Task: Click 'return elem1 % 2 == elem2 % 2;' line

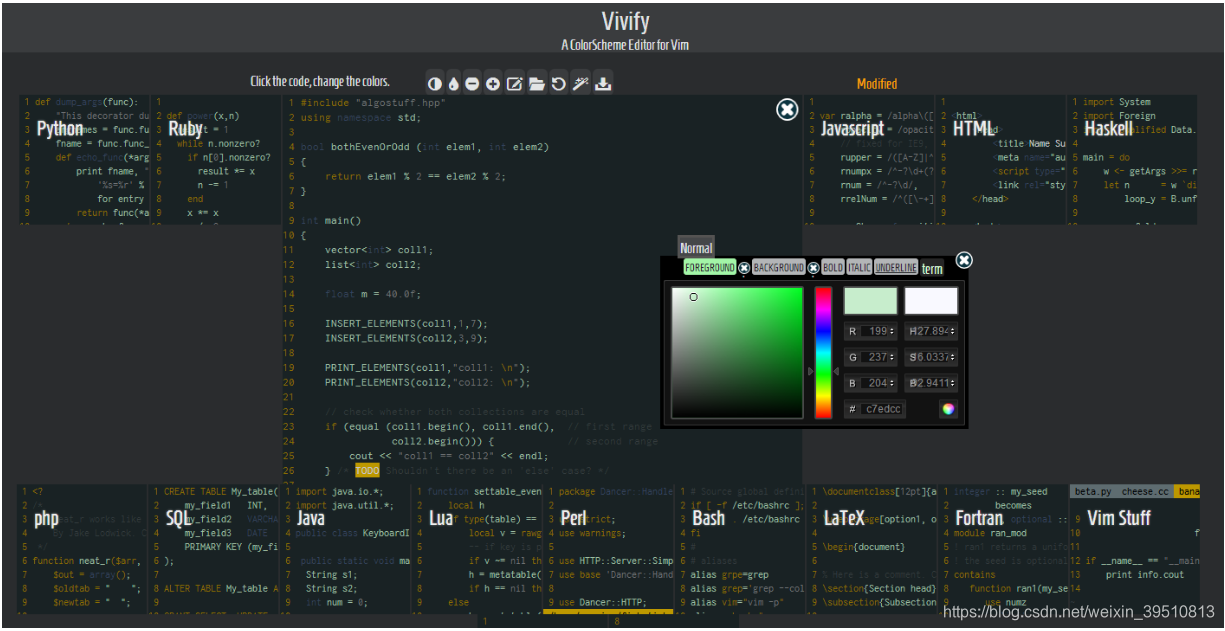Action: (415, 177)
